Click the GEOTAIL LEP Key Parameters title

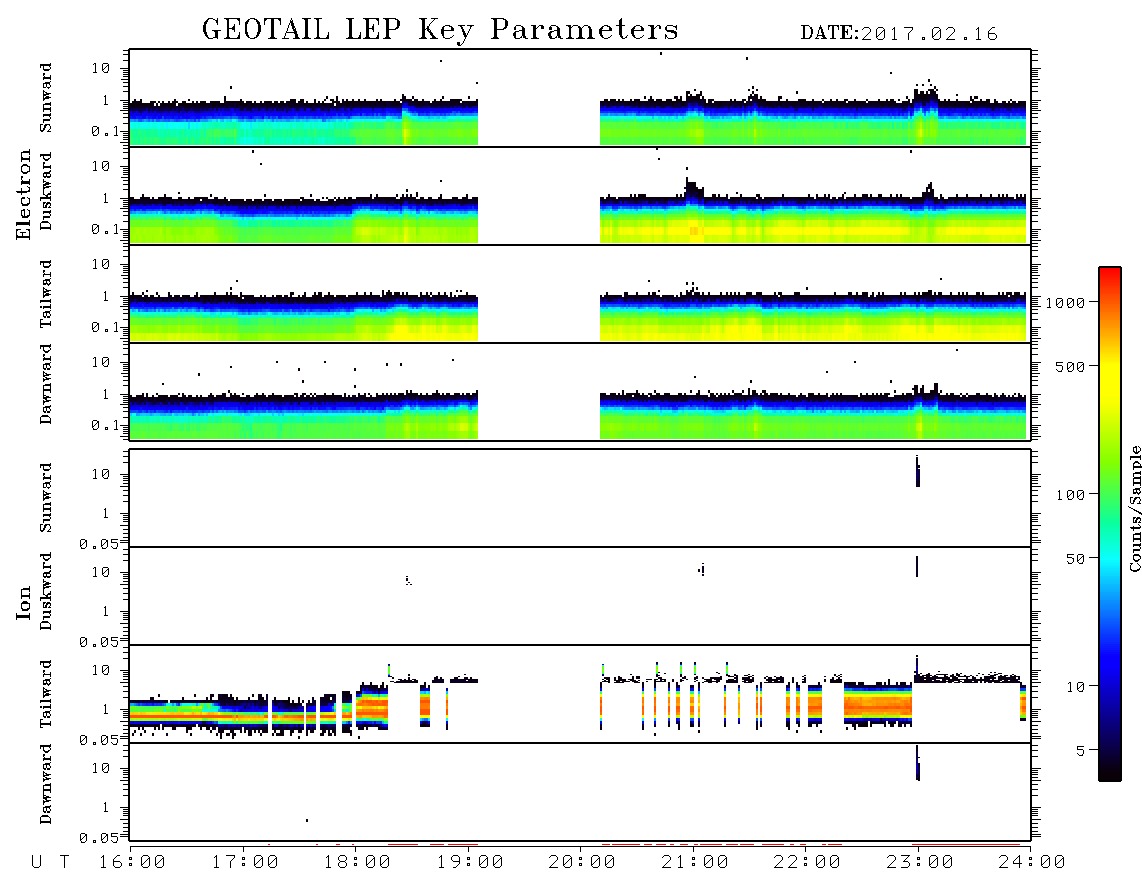tap(440, 31)
